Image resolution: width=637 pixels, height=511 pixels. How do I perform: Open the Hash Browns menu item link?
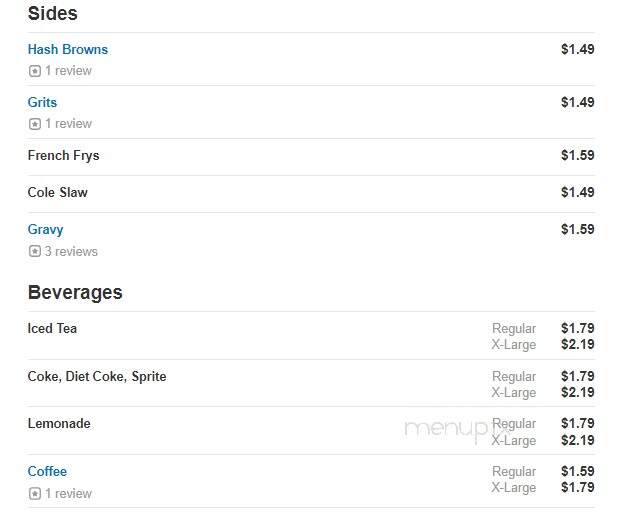[x=68, y=50]
